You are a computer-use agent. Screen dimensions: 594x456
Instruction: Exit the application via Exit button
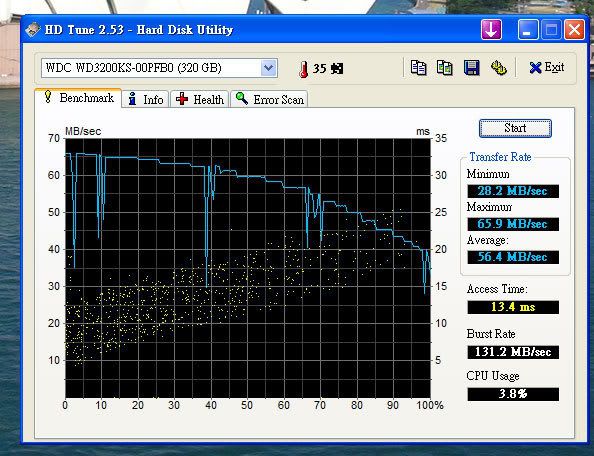pos(547,68)
